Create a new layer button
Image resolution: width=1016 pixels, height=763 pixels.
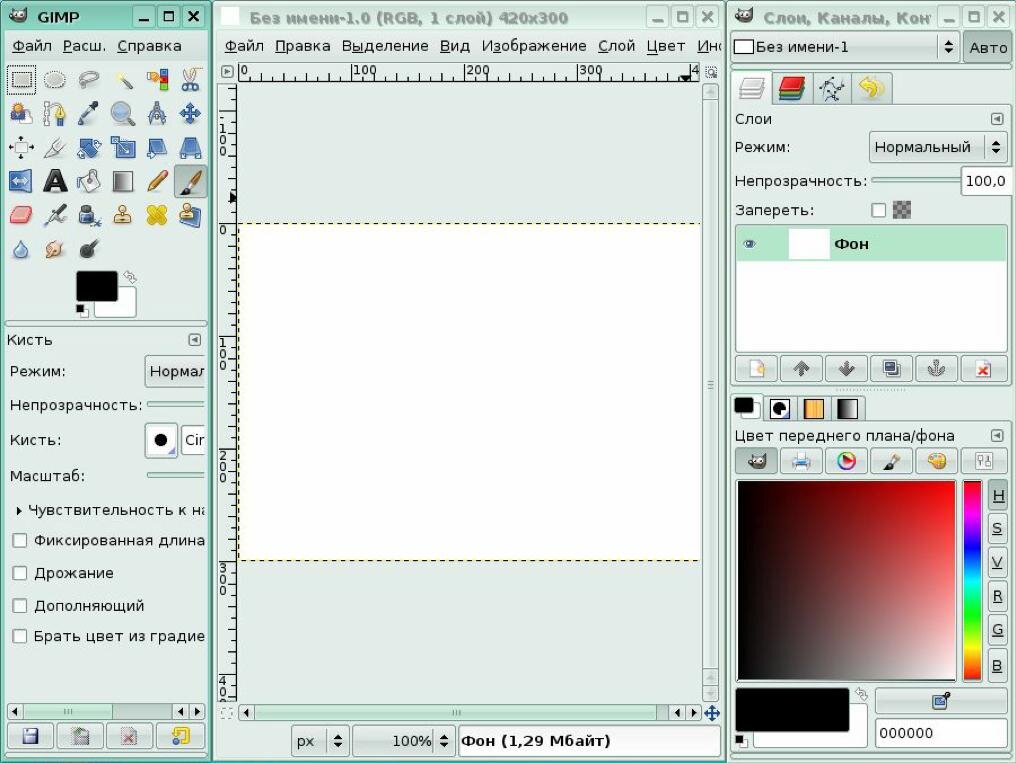tap(757, 369)
